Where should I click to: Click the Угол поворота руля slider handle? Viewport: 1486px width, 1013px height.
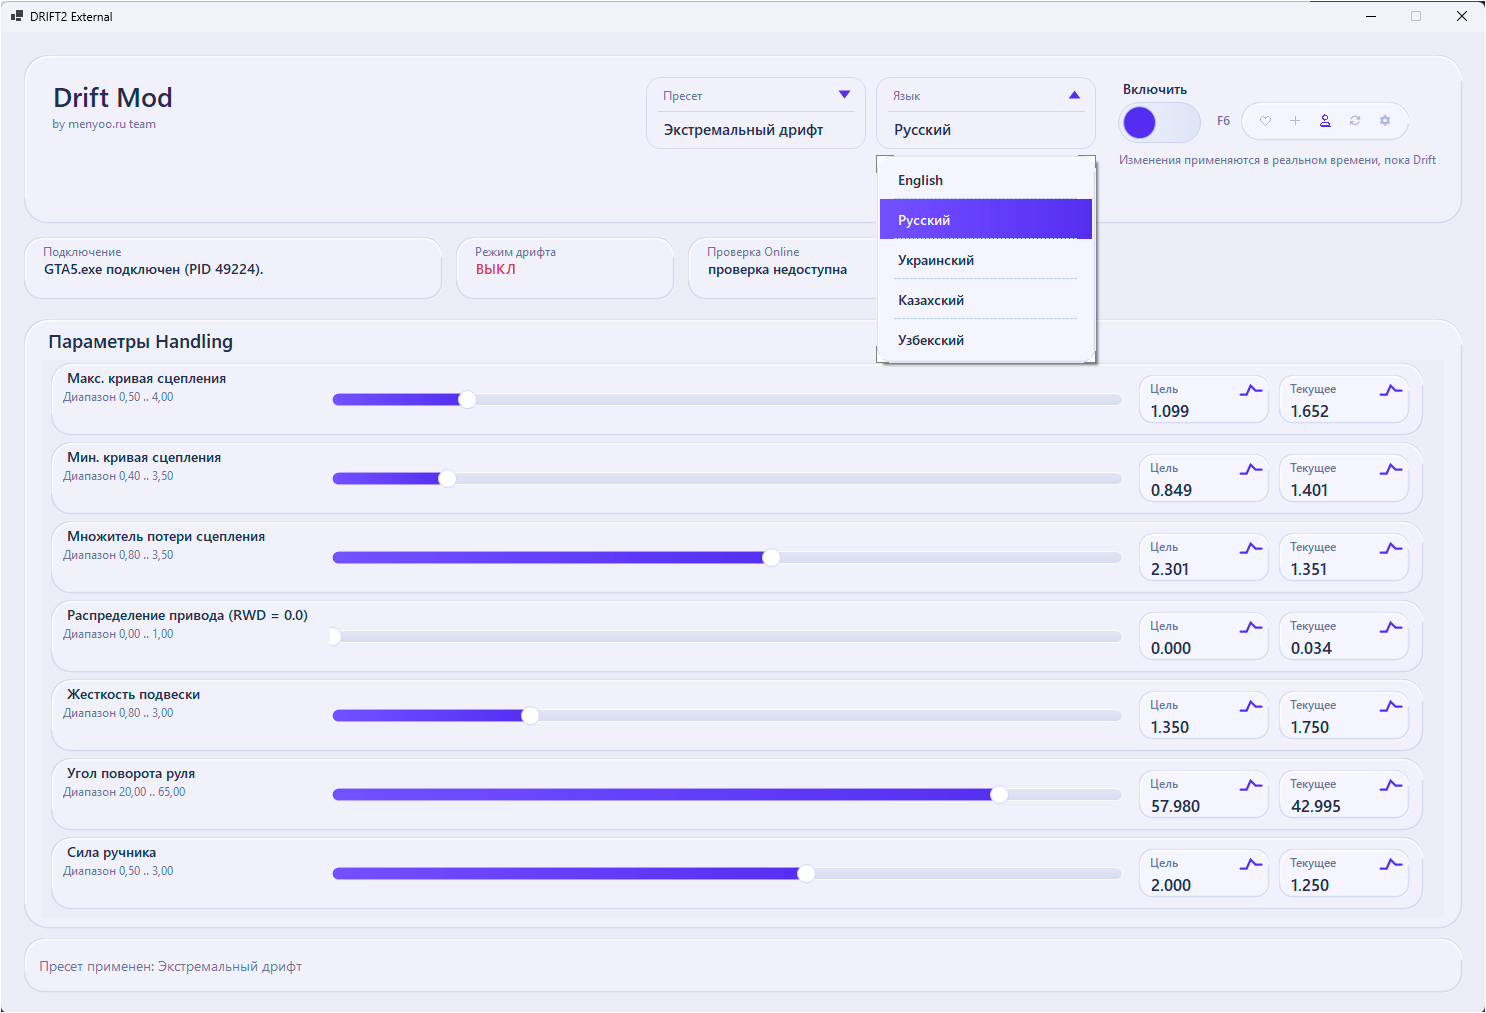point(999,795)
